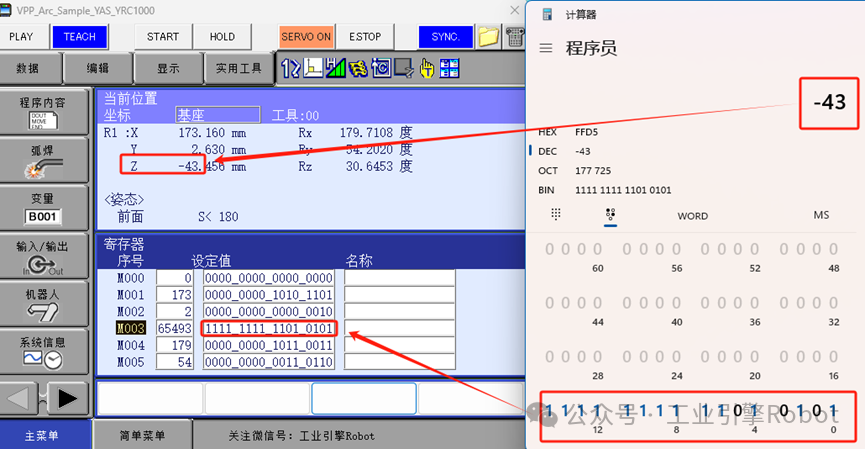Toggle calculator bit 8
The width and height of the screenshot is (865, 449).
coord(676,410)
